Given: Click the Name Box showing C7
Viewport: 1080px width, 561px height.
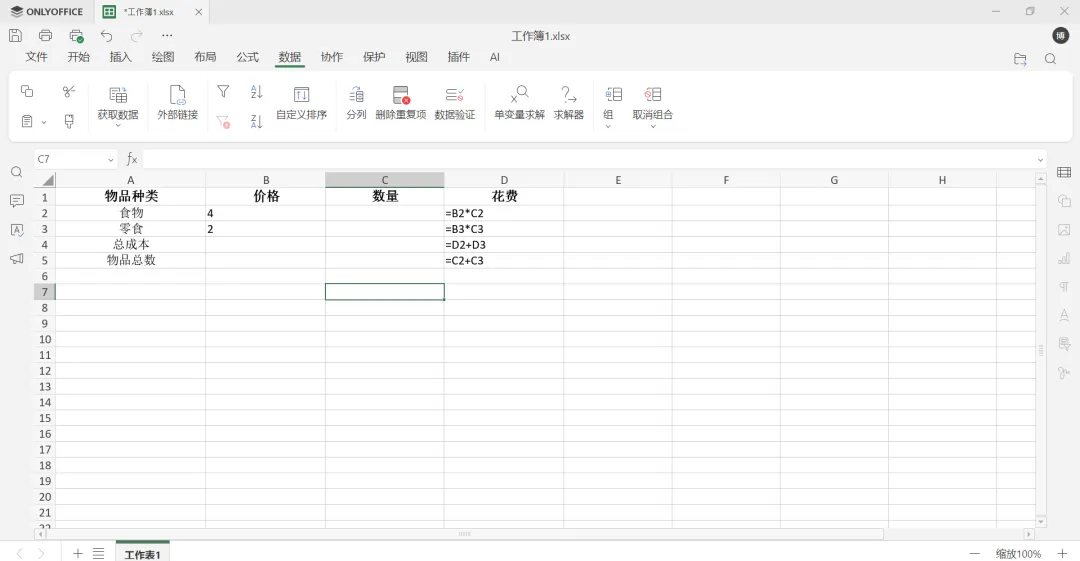Looking at the screenshot, I should click(x=70, y=160).
